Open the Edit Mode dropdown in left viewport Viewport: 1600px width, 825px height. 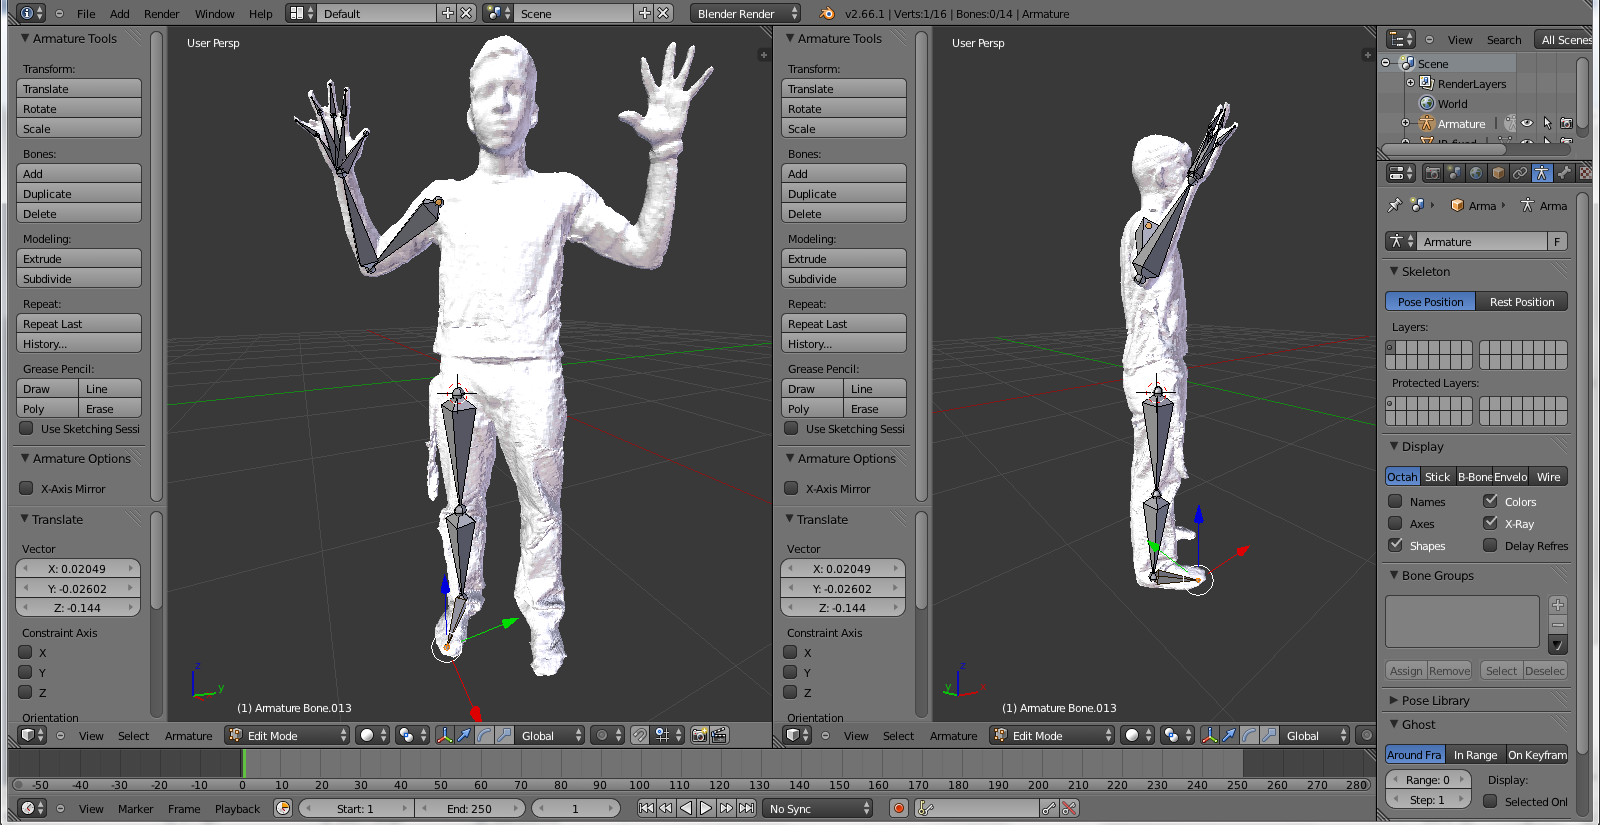[287, 735]
